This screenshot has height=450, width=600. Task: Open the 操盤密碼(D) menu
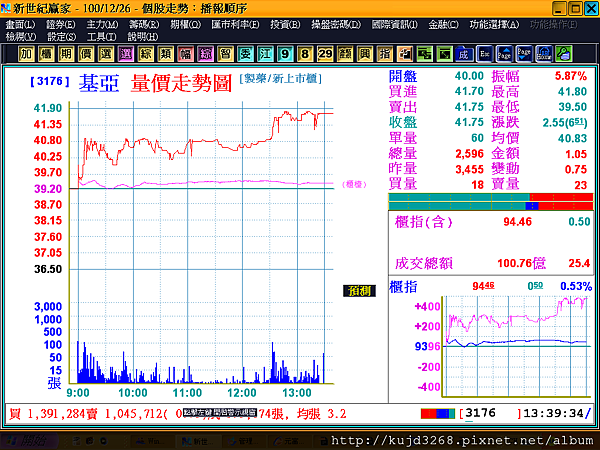click(x=336, y=25)
